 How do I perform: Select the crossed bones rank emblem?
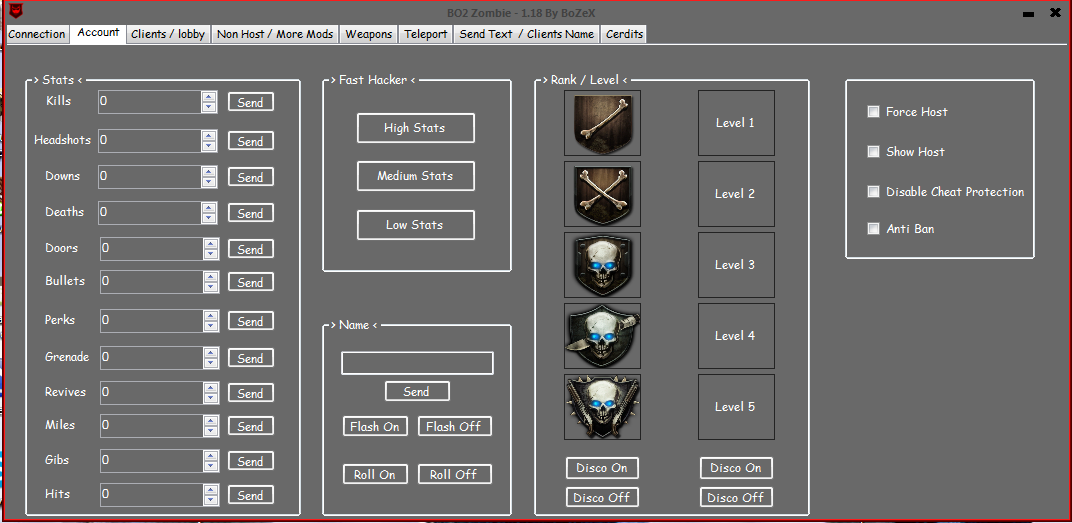(602, 194)
